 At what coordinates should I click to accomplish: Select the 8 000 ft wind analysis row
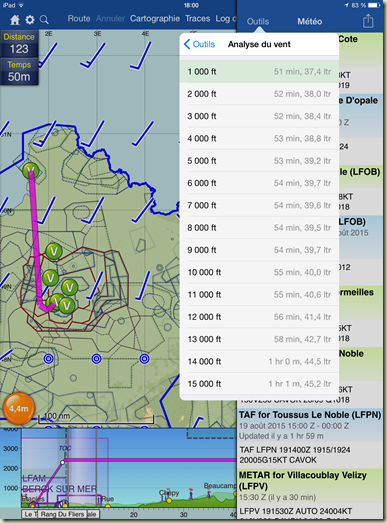click(259, 228)
